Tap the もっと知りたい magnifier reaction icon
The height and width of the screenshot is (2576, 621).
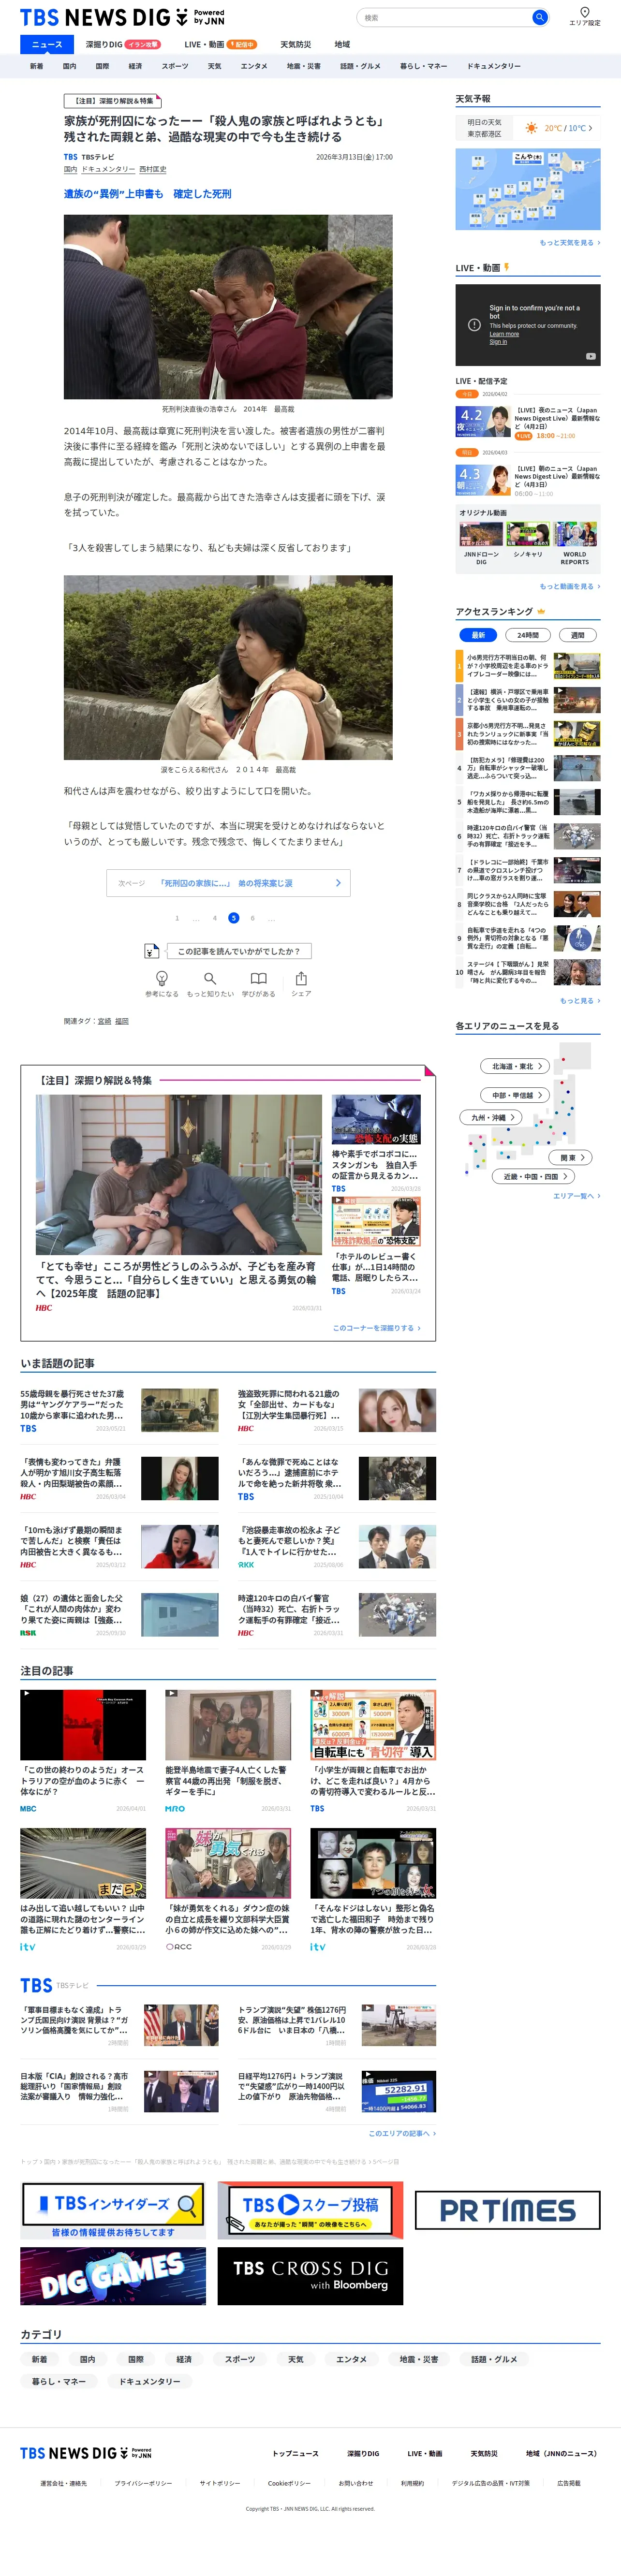pyautogui.click(x=210, y=978)
